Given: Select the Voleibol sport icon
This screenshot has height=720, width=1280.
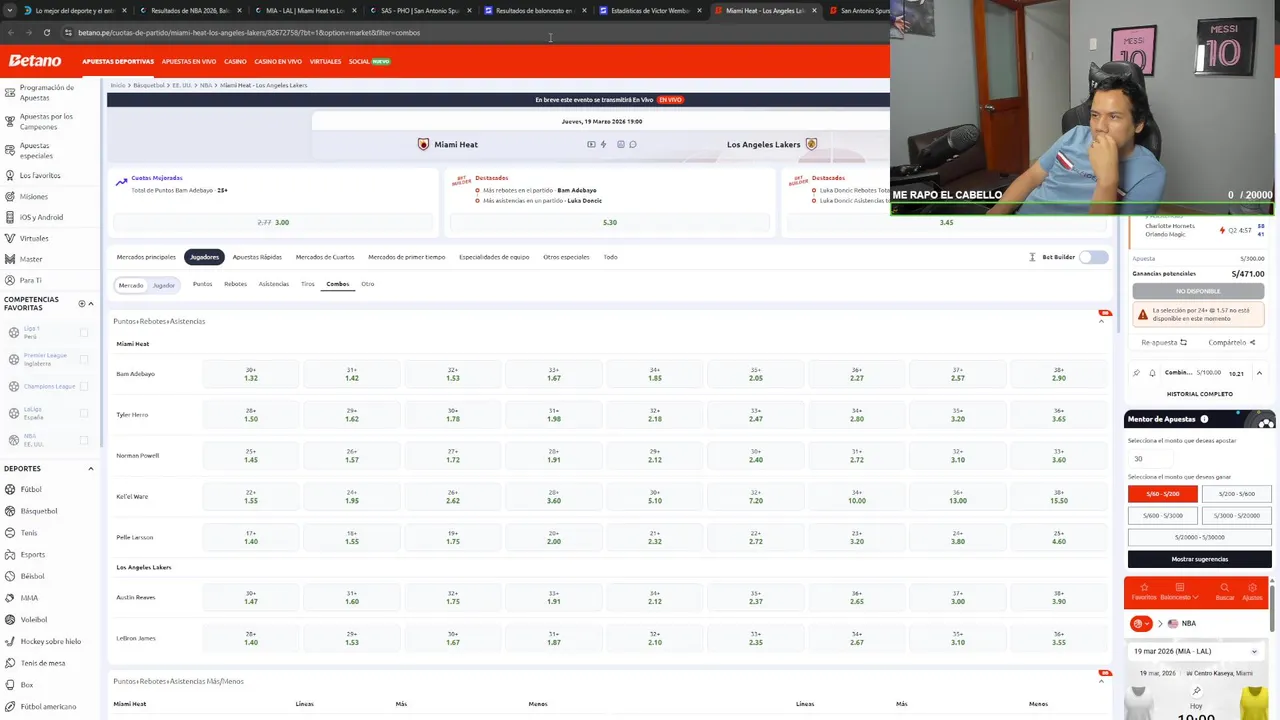Looking at the screenshot, I should pos(9,619).
